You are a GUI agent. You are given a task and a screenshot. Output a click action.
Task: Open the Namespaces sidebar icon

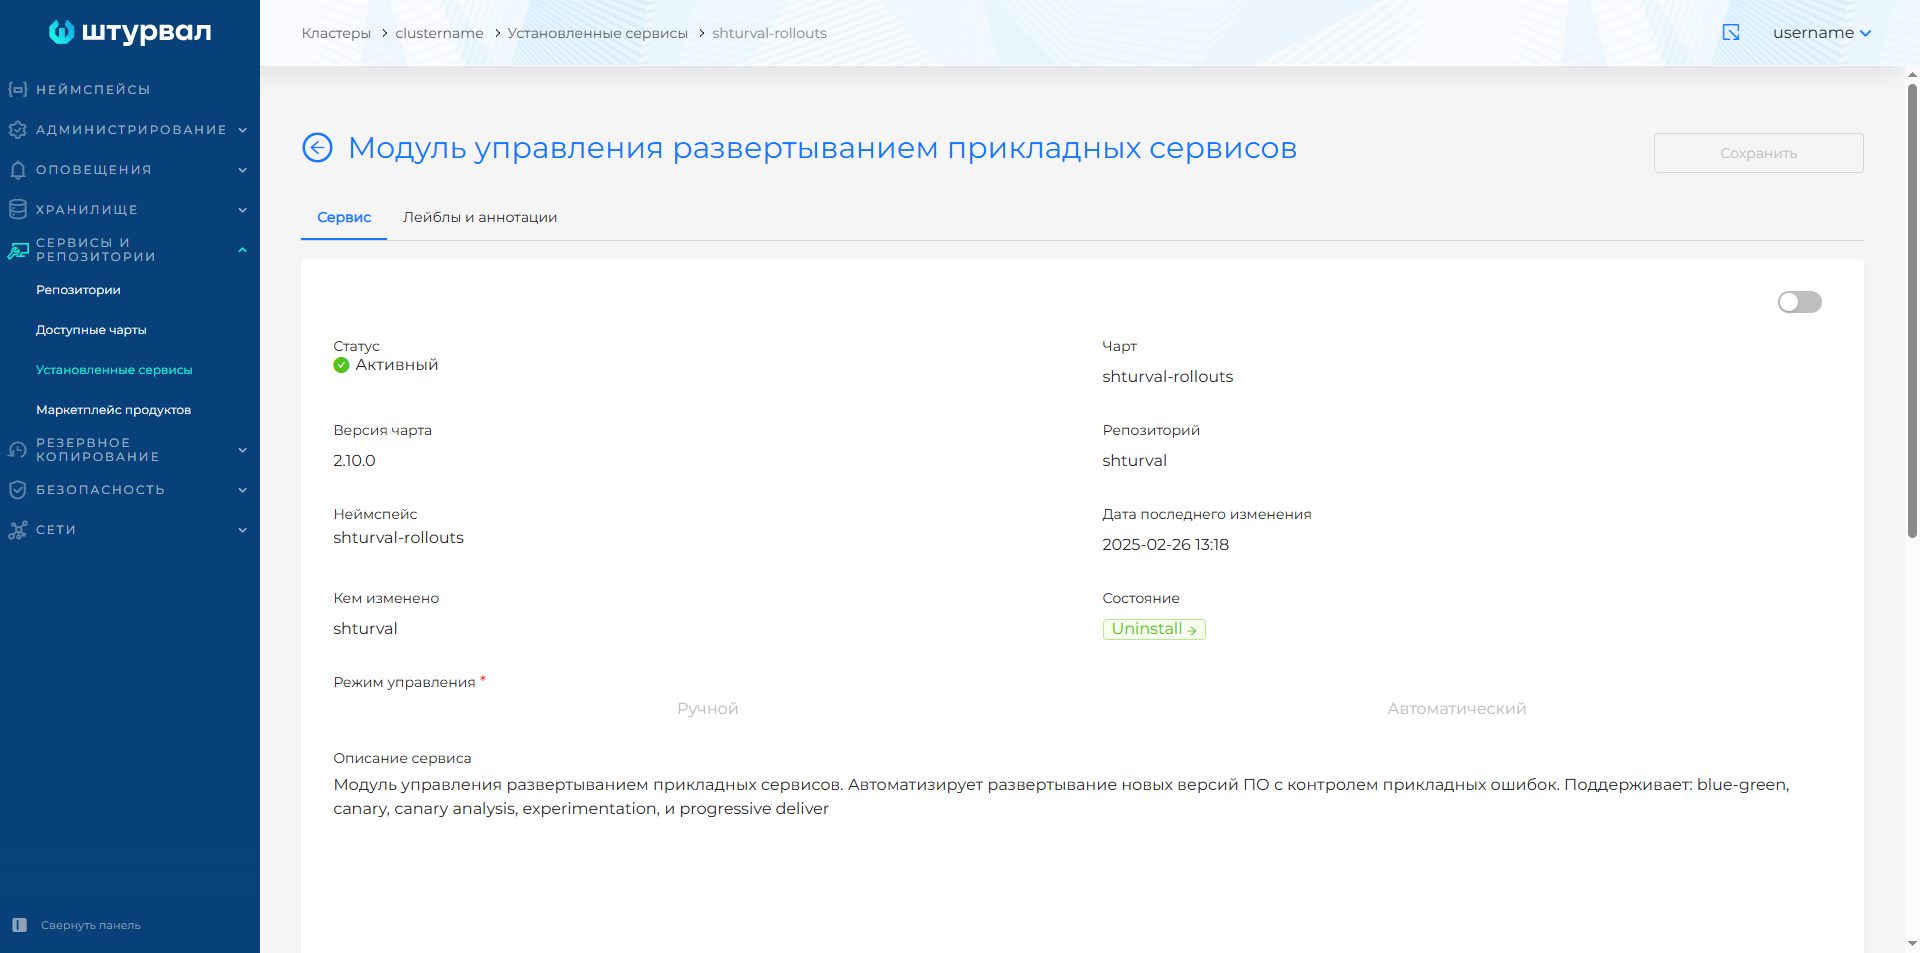point(17,90)
